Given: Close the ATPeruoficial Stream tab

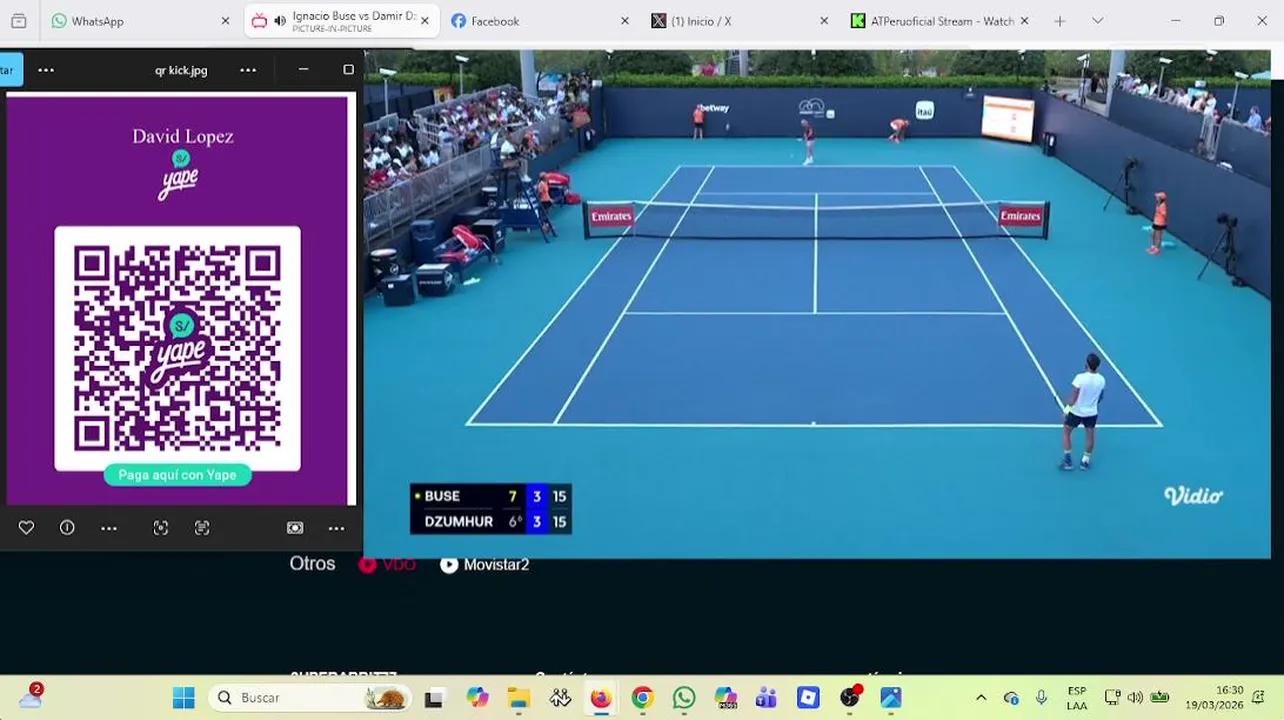Looking at the screenshot, I should coord(1024,21).
